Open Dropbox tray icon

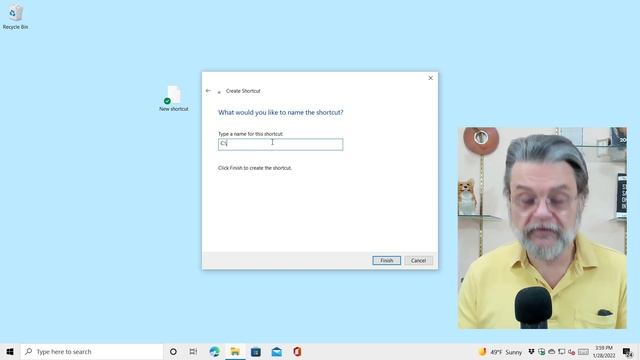(x=531, y=351)
